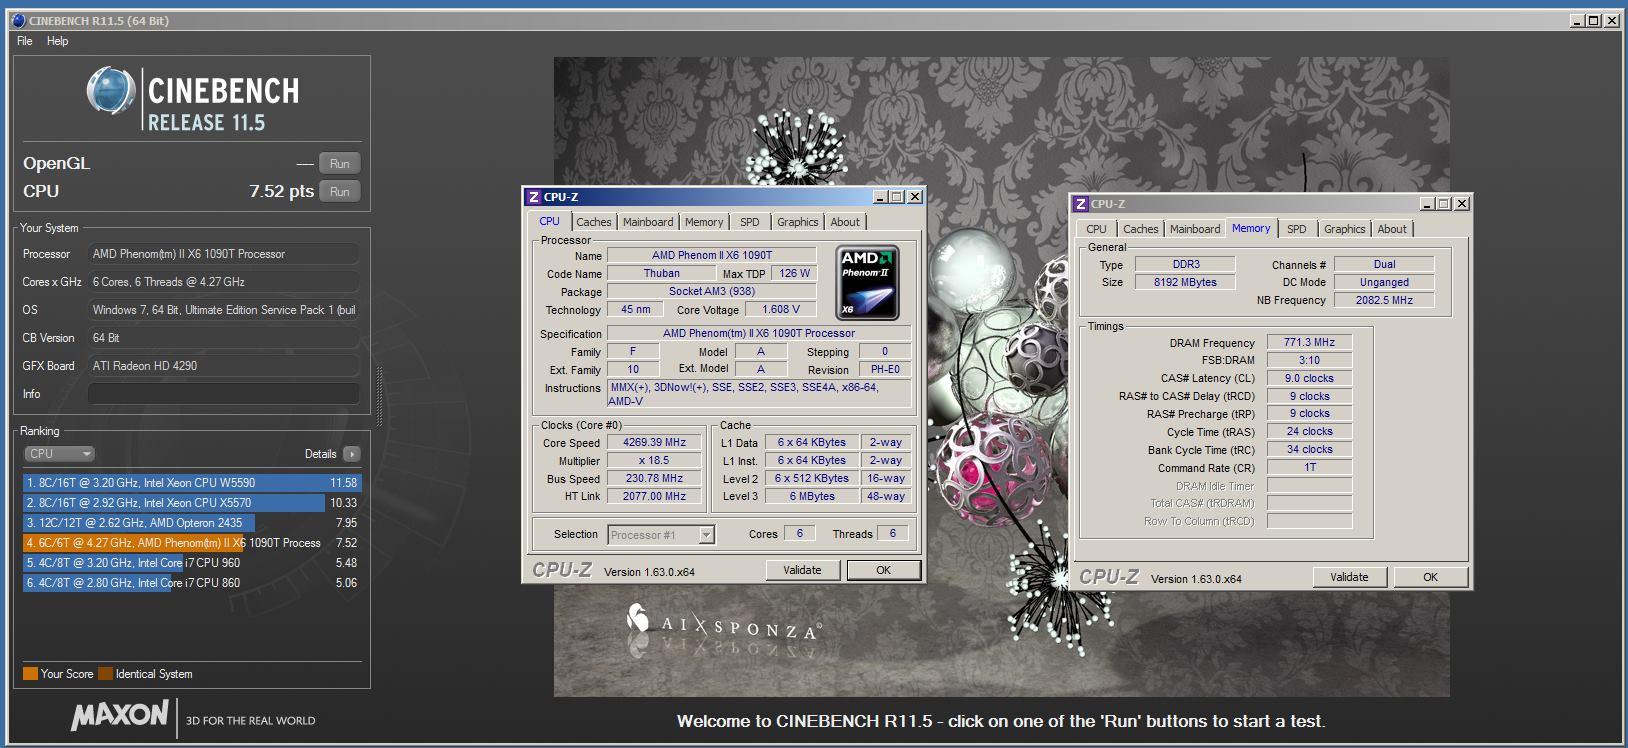Select the Xeon X5570 ranking entry
This screenshot has height=748, width=1628.
pos(191,503)
